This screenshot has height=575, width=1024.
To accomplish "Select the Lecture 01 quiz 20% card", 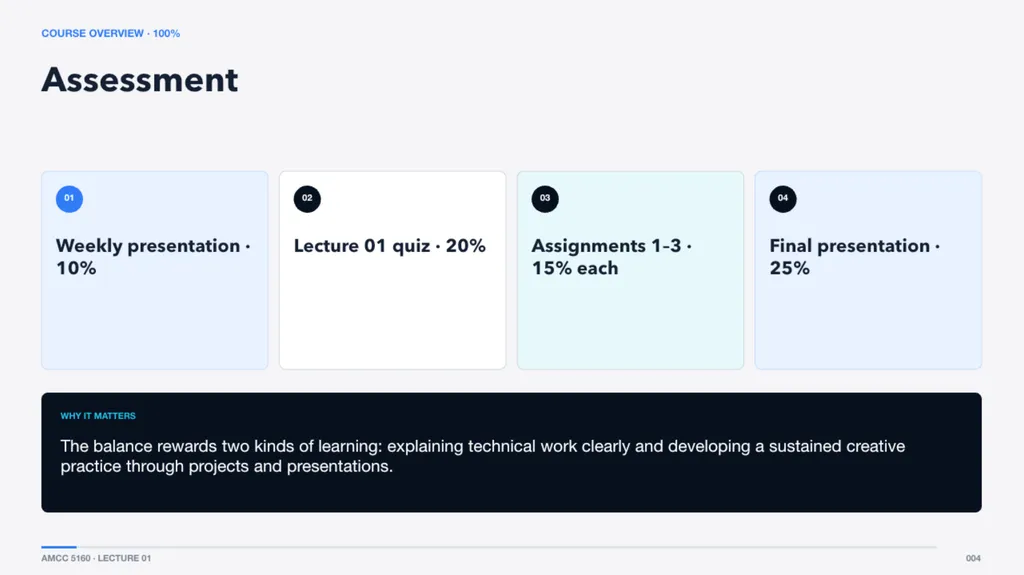I will point(392,271).
